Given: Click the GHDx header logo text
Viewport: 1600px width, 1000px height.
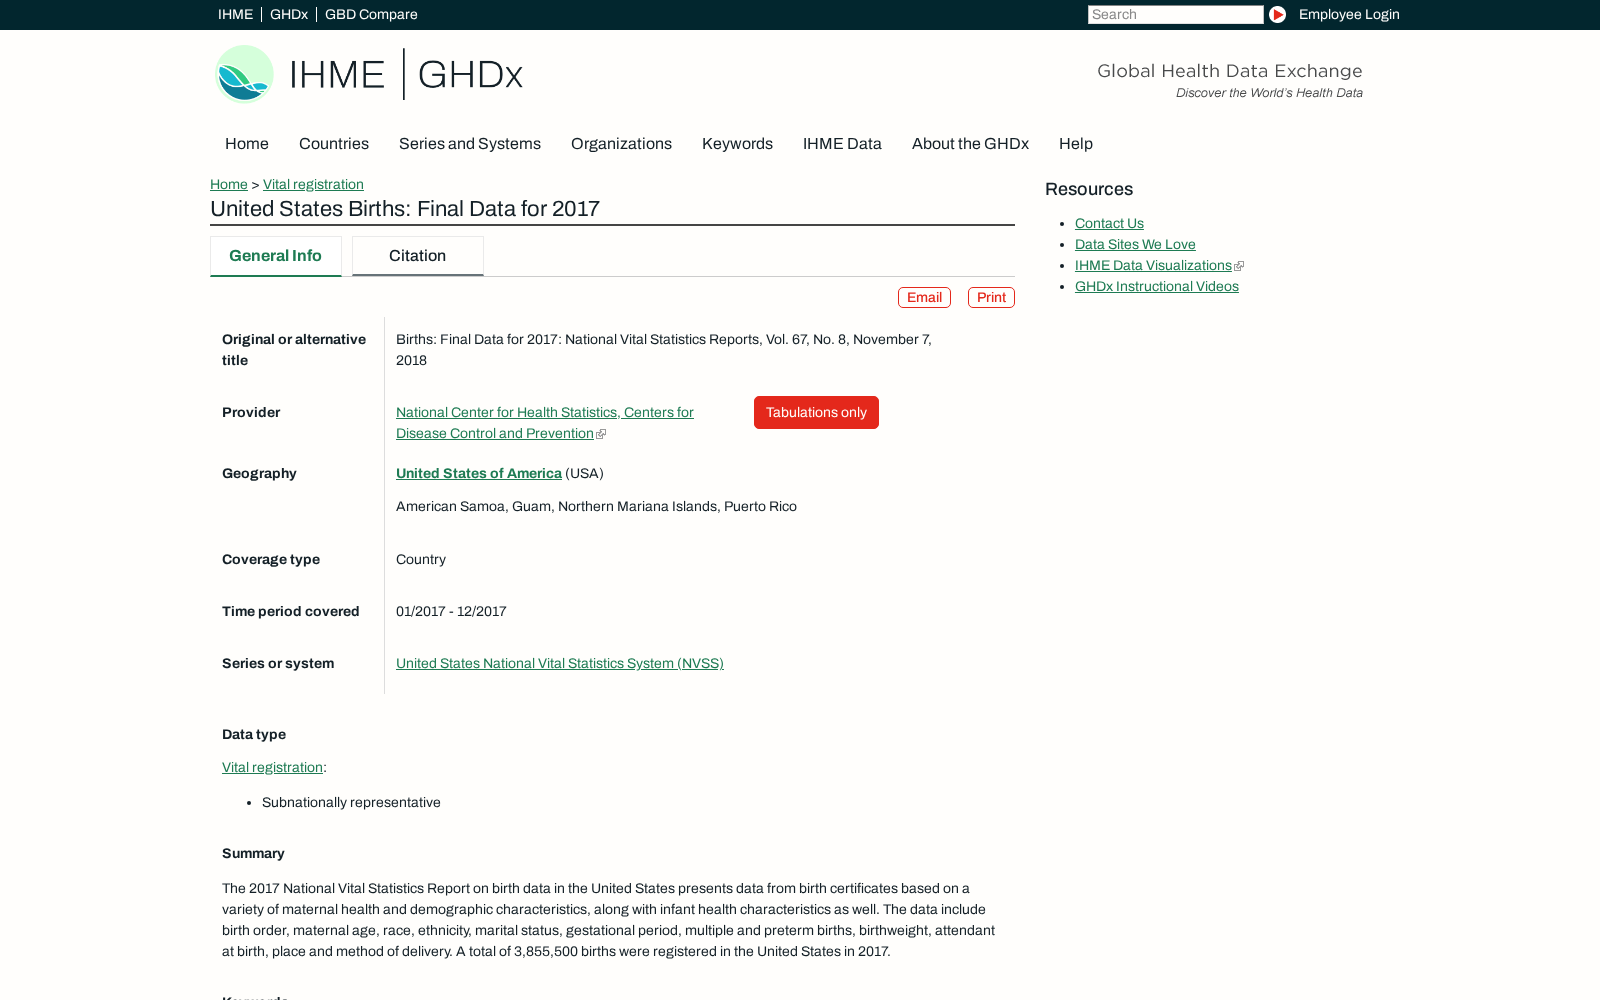Looking at the screenshot, I should (x=470, y=74).
